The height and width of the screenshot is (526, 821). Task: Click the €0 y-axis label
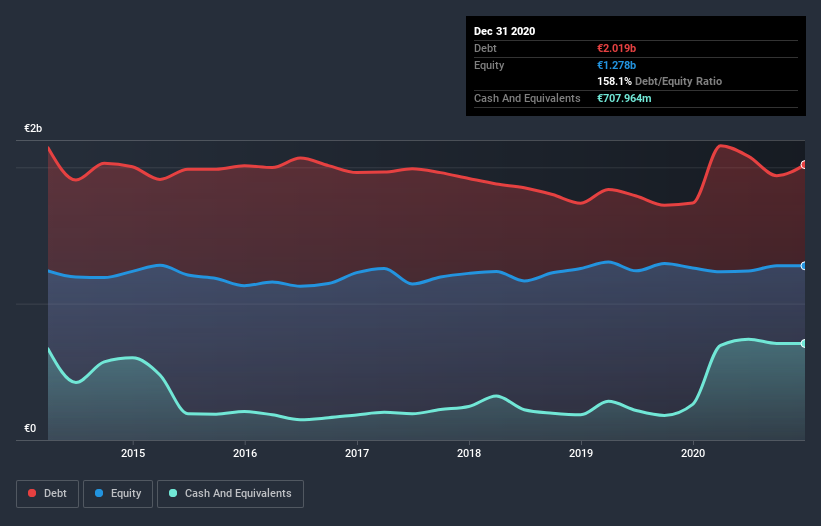point(30,428)
